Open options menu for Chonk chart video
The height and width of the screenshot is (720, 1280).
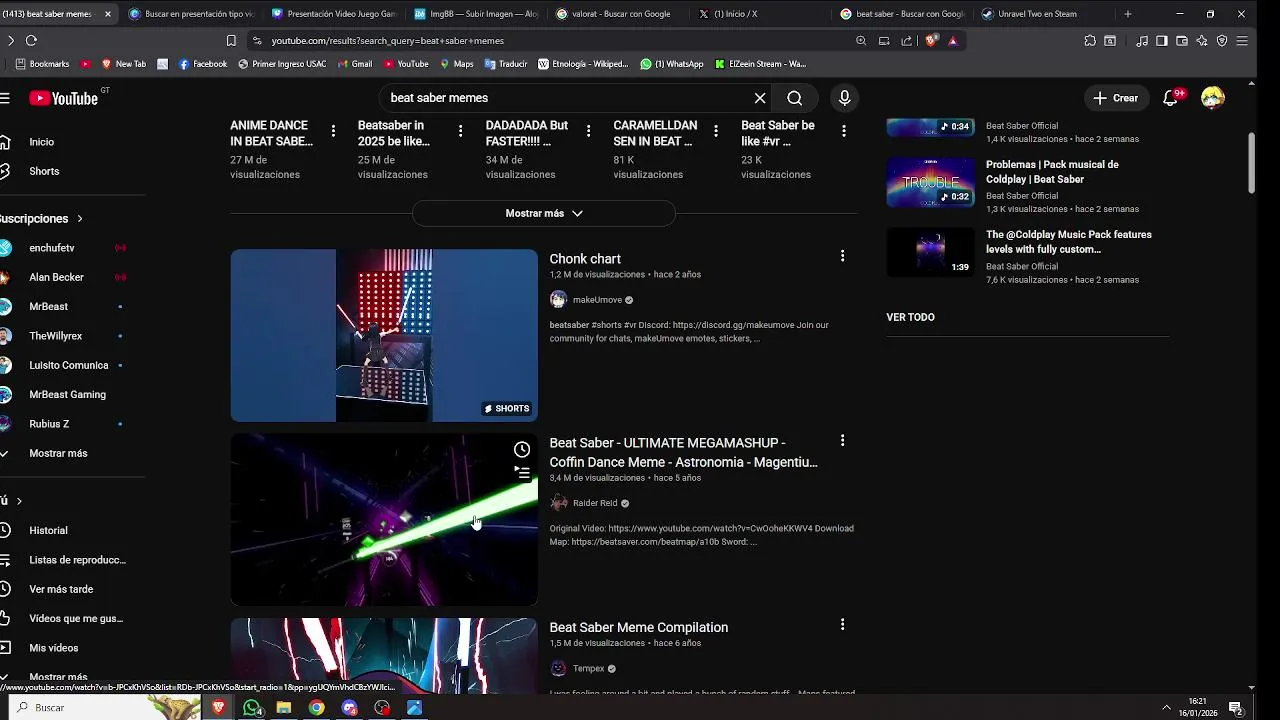pyautogui.click(x=842, y=256)
